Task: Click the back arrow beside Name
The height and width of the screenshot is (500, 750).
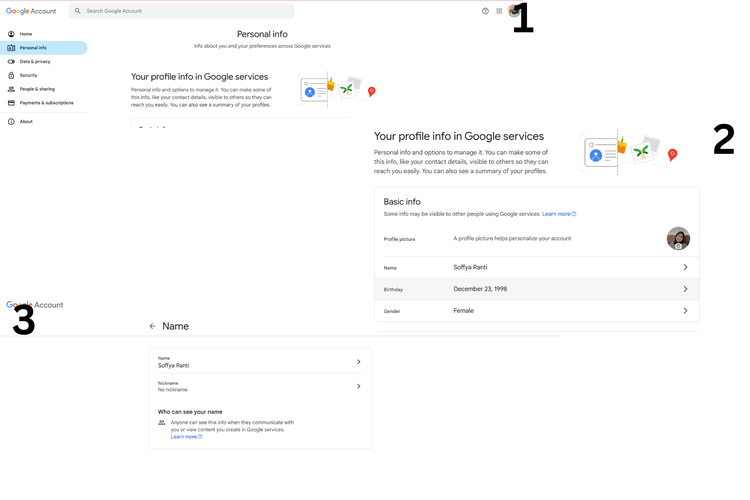Action: click(x=152, y=326)
